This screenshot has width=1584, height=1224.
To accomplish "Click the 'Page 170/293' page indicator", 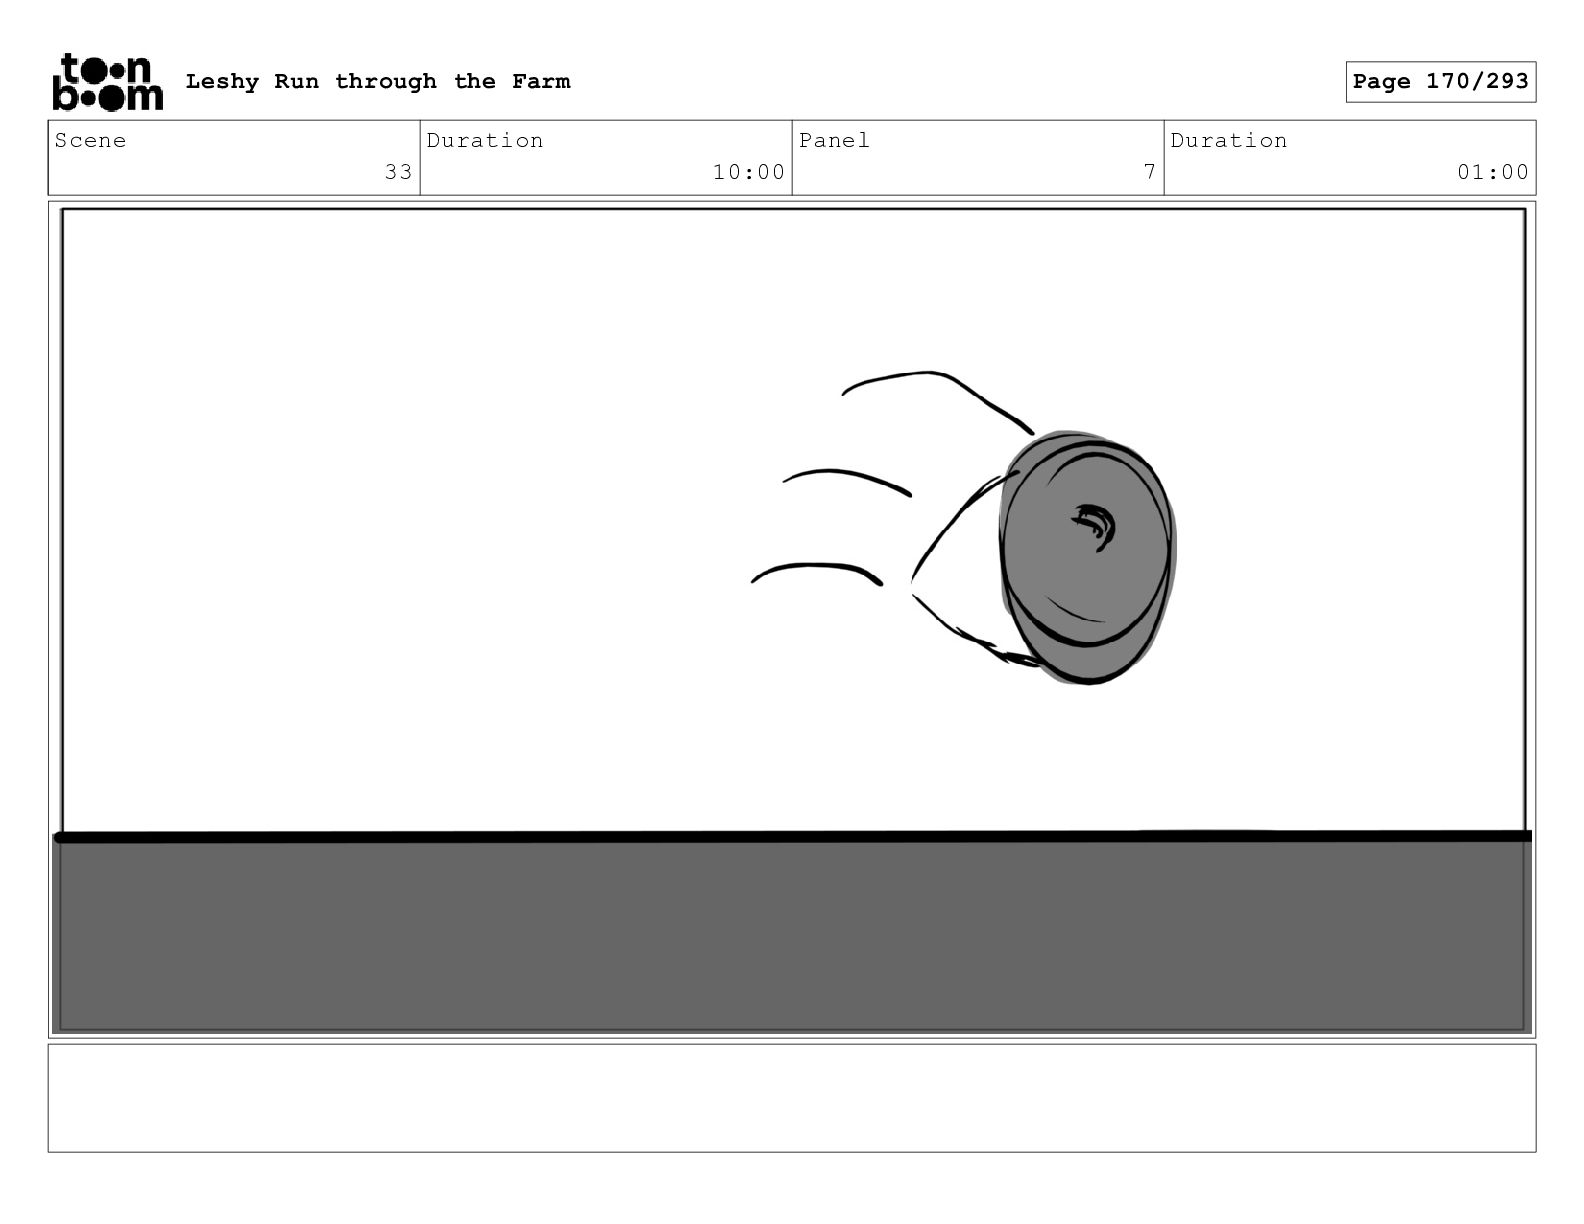I will pos(1440,82).
